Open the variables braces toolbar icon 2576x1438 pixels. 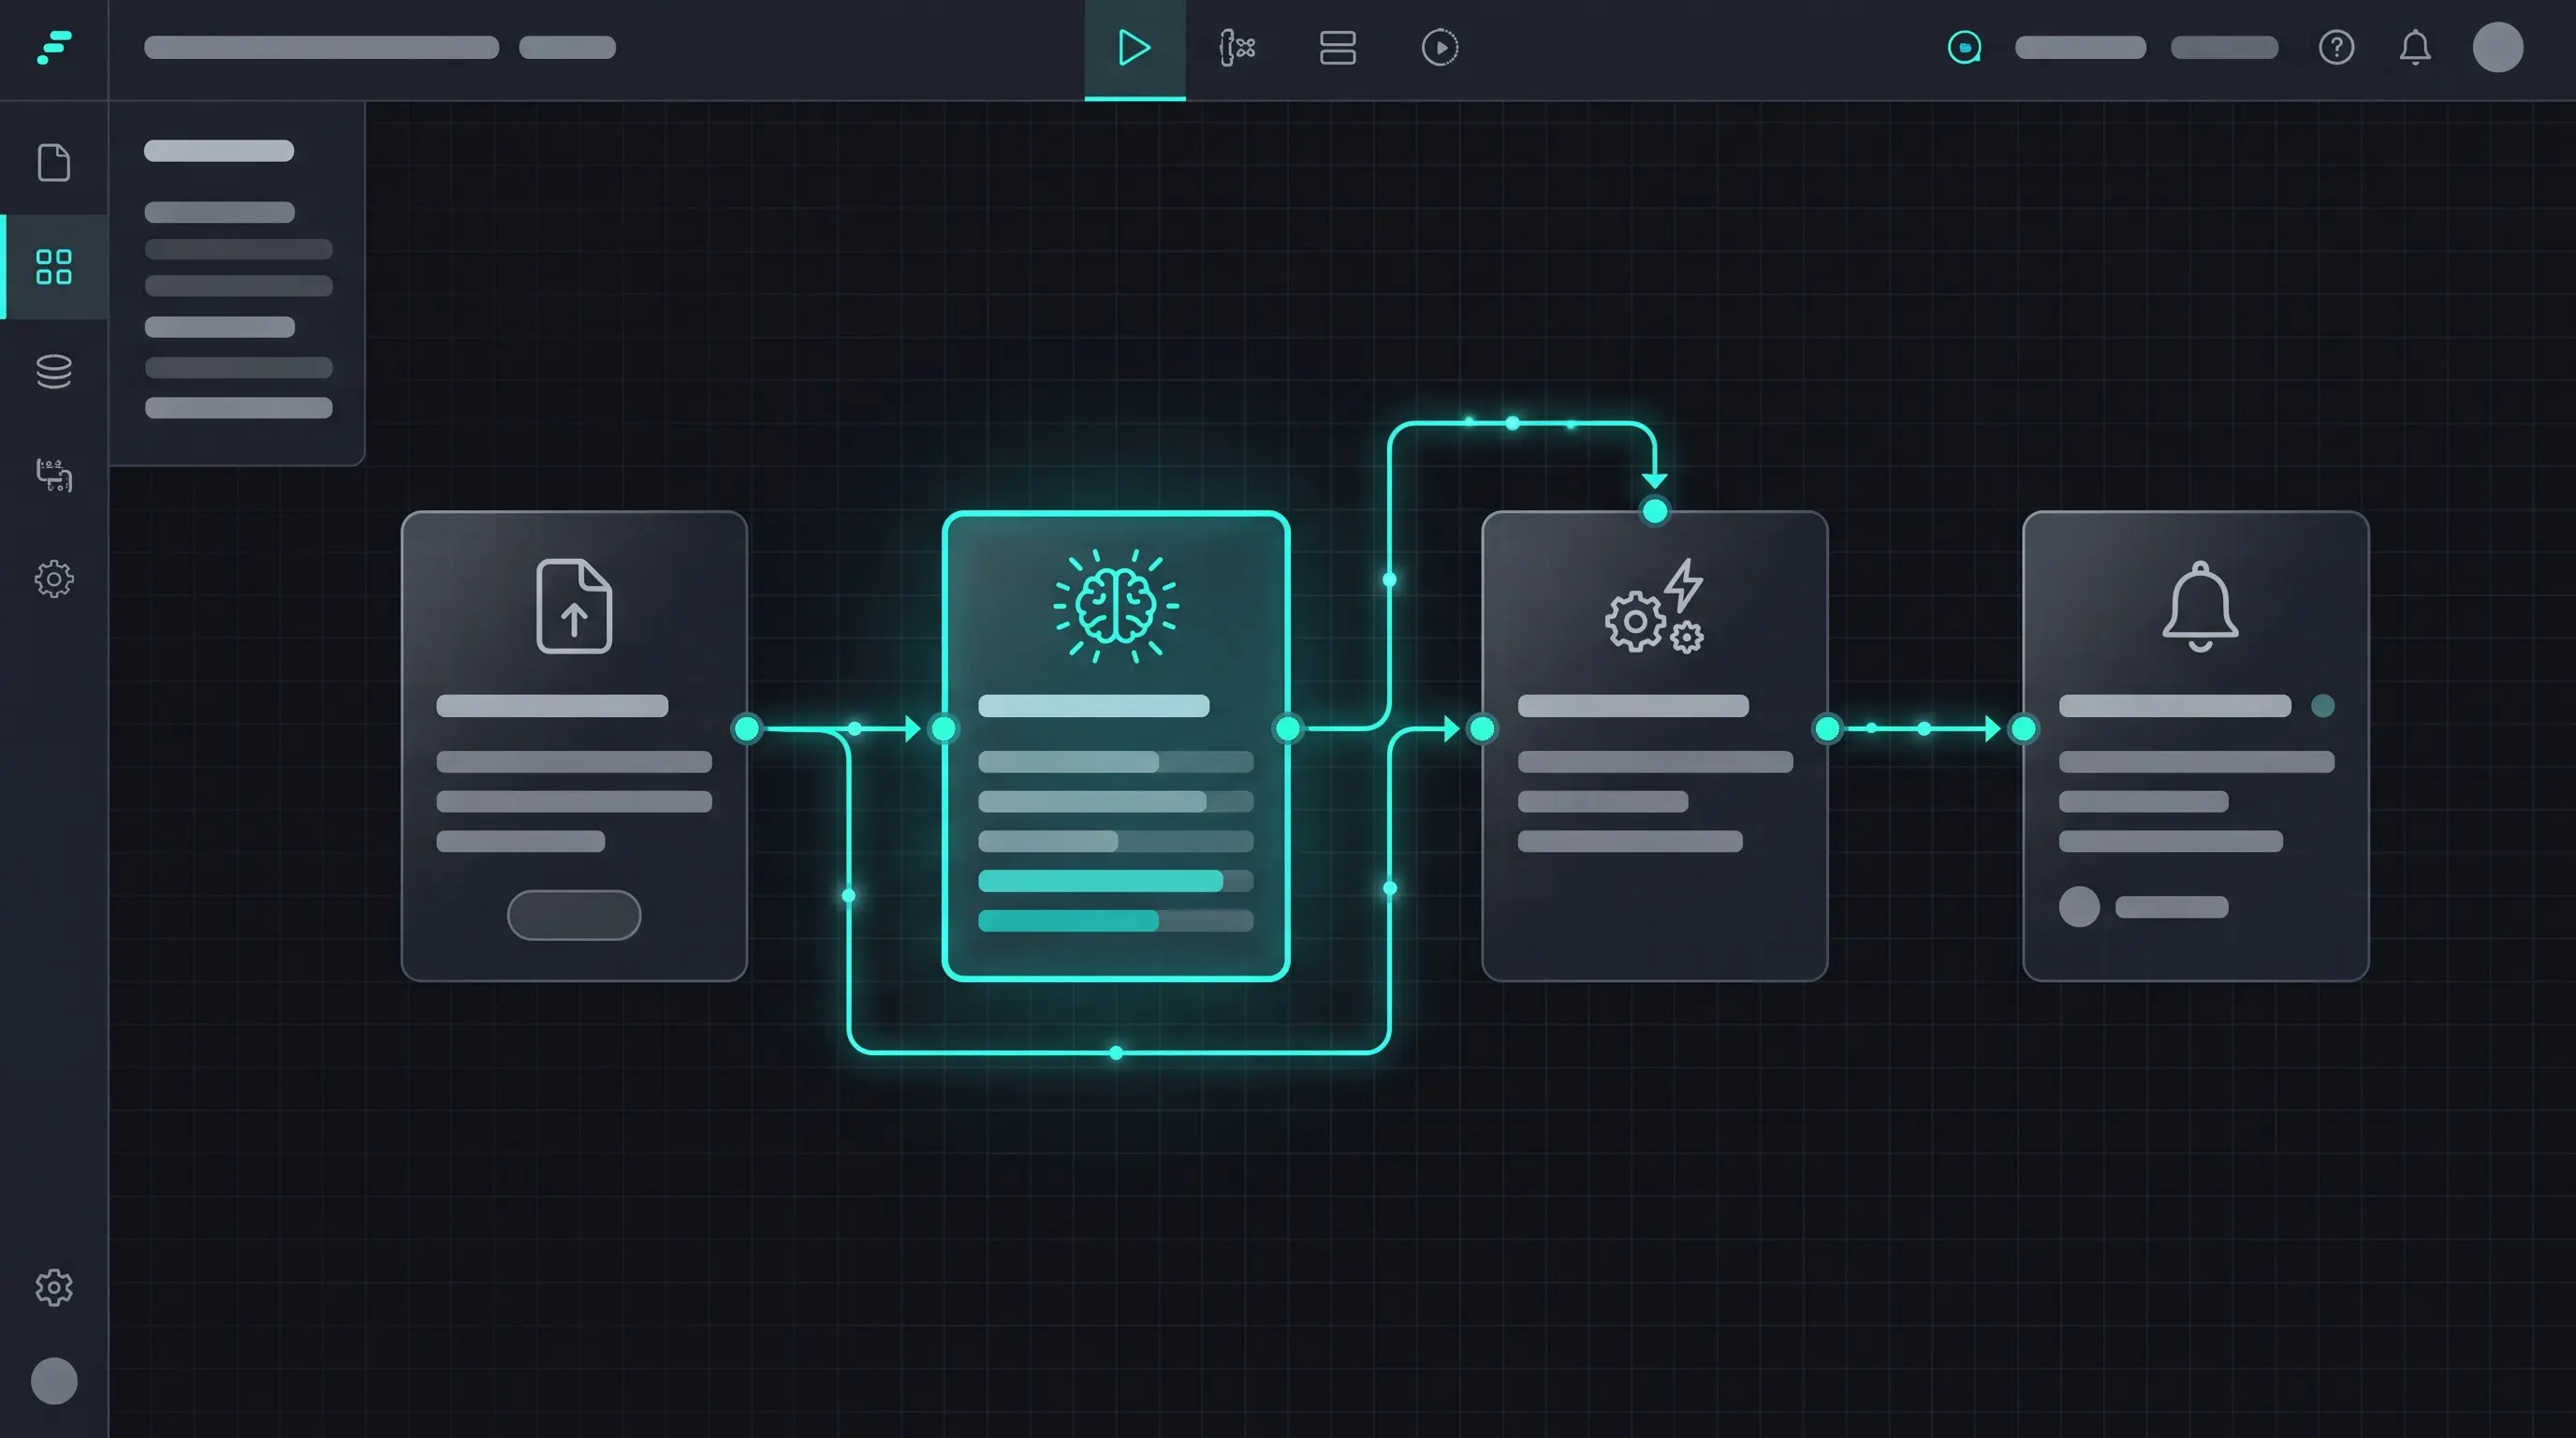tap(1237, 48)
